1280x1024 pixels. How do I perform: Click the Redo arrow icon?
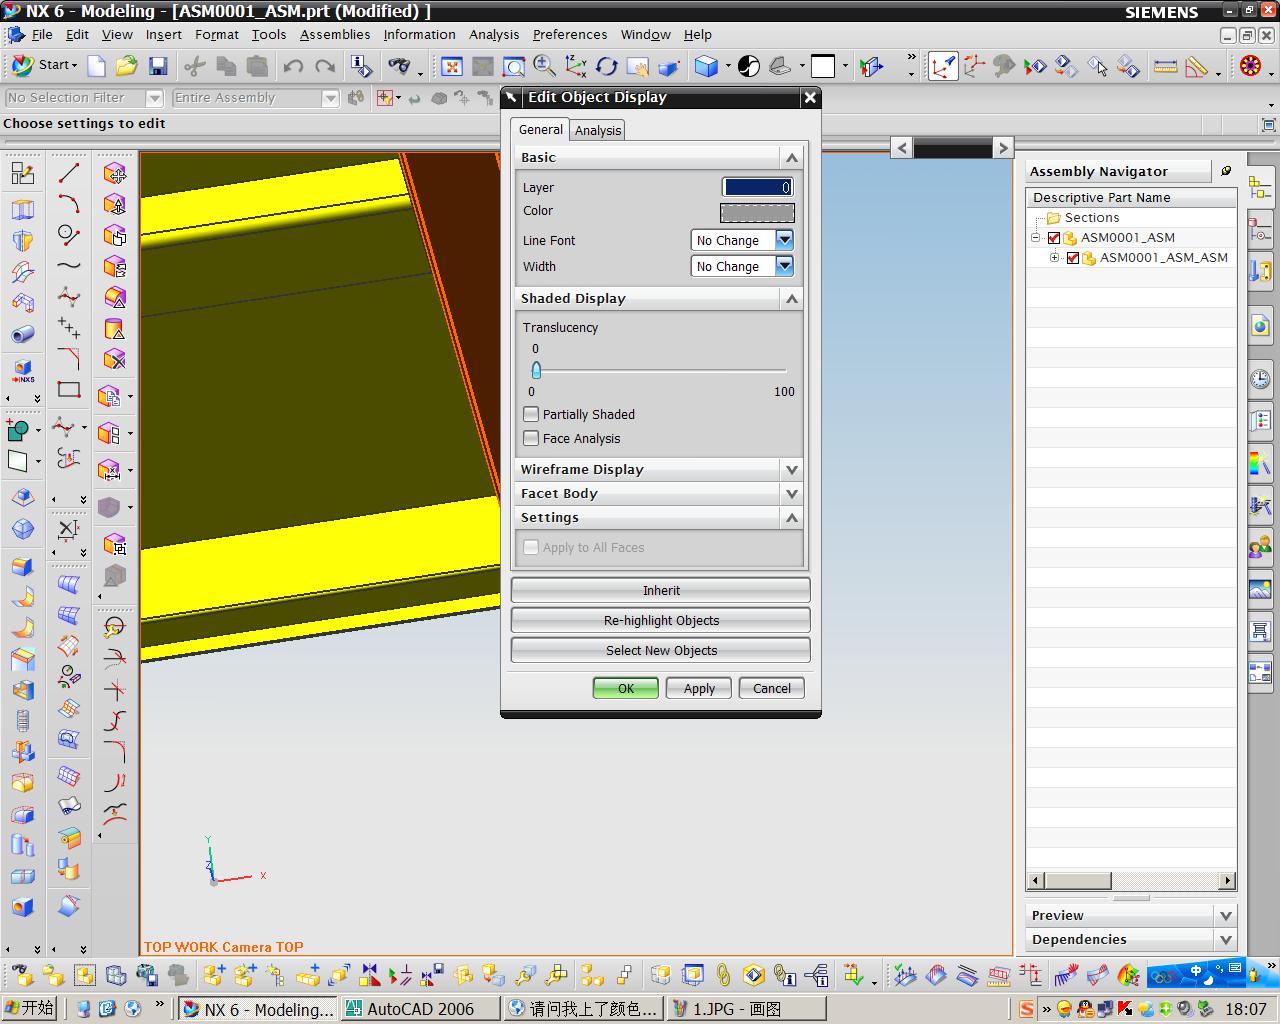click(x=325, y=66)
